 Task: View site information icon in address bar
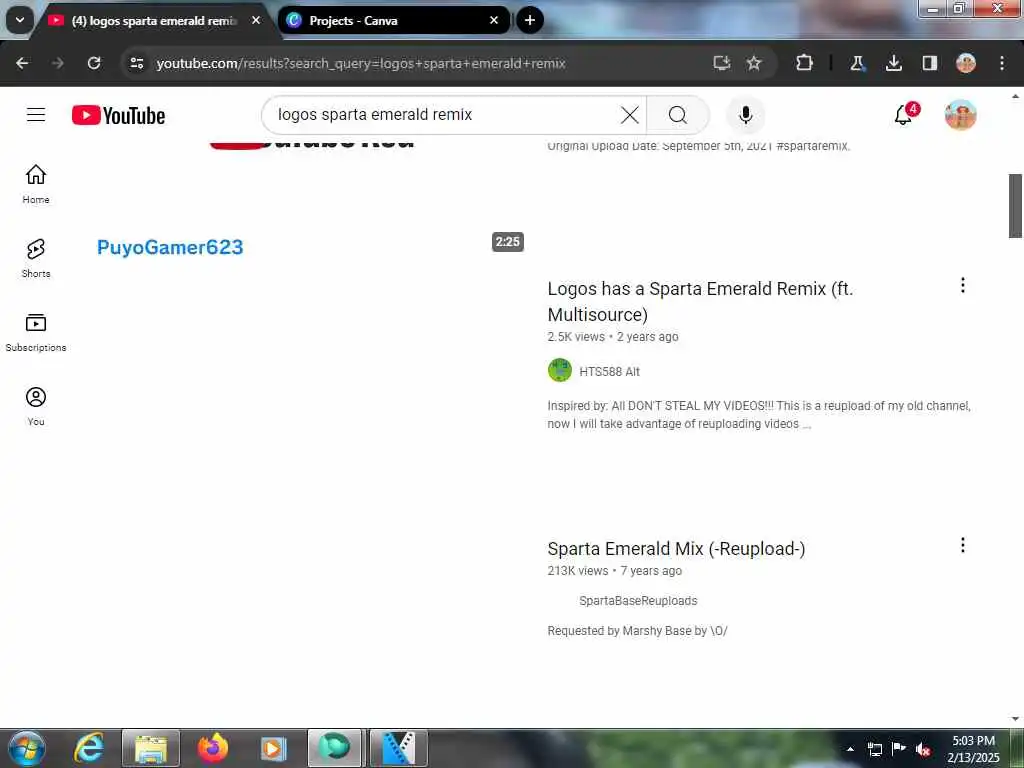pyautogui.click(x=137, y=63)
